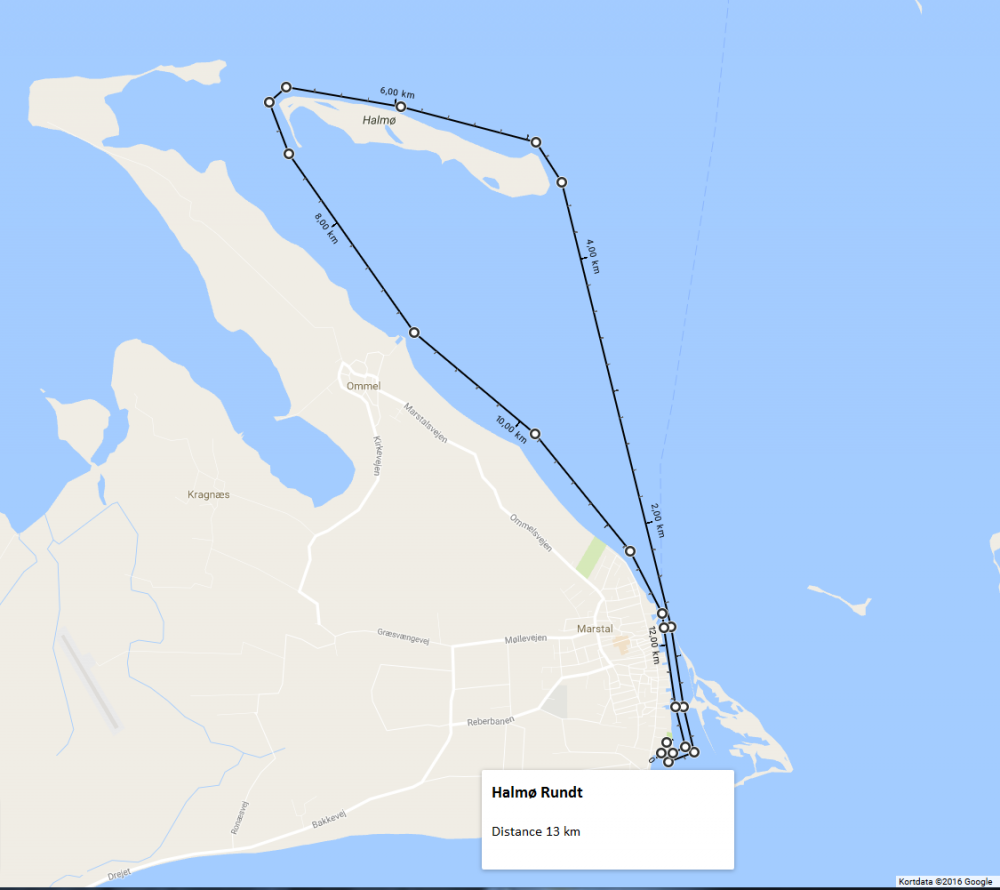Click the Ommel village label

364,386
